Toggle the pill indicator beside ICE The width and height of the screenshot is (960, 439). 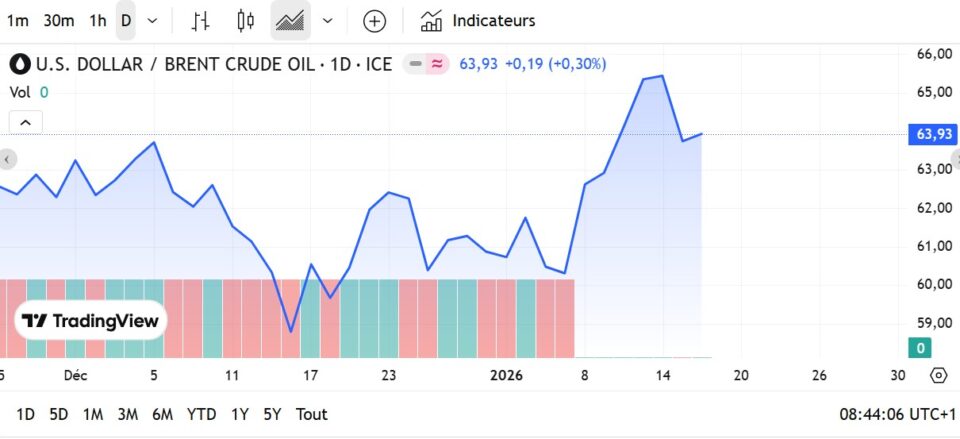(x=427, y=64)
